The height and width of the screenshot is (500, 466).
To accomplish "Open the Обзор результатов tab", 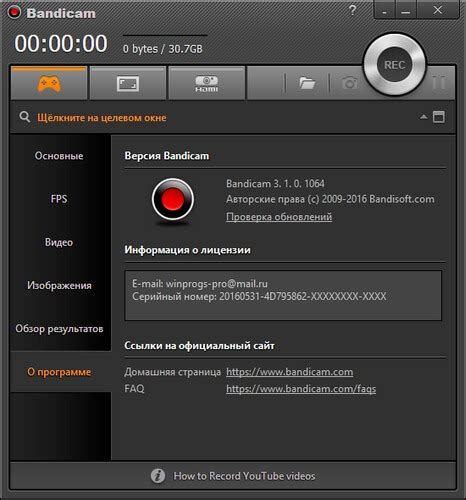I will pos(59,329).
